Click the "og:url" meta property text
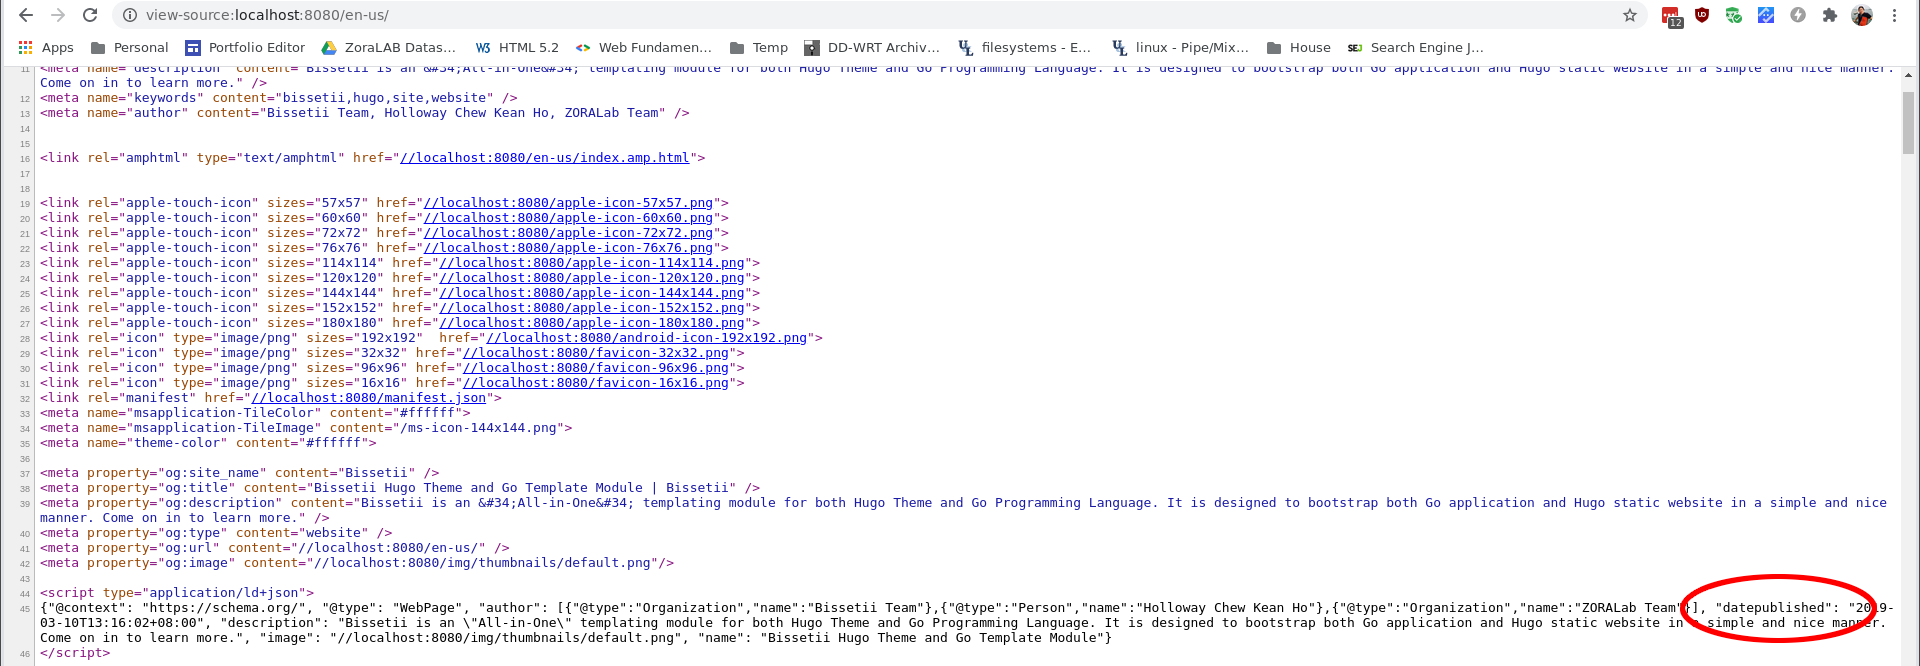The image size is (1920, 666). click(275, 548)
